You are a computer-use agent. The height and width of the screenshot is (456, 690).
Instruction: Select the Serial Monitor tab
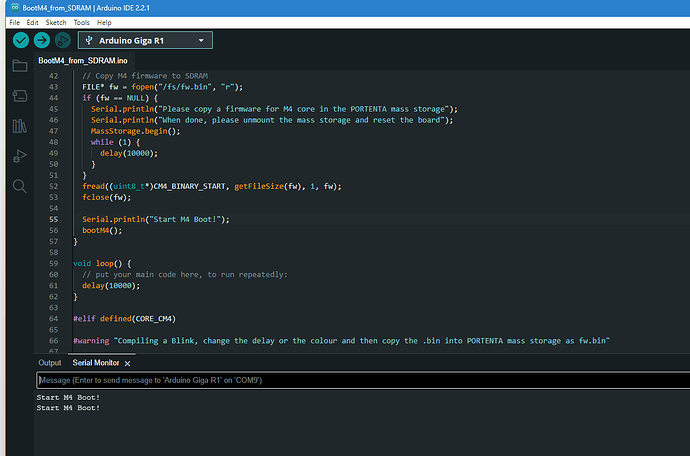click(98, 362)
